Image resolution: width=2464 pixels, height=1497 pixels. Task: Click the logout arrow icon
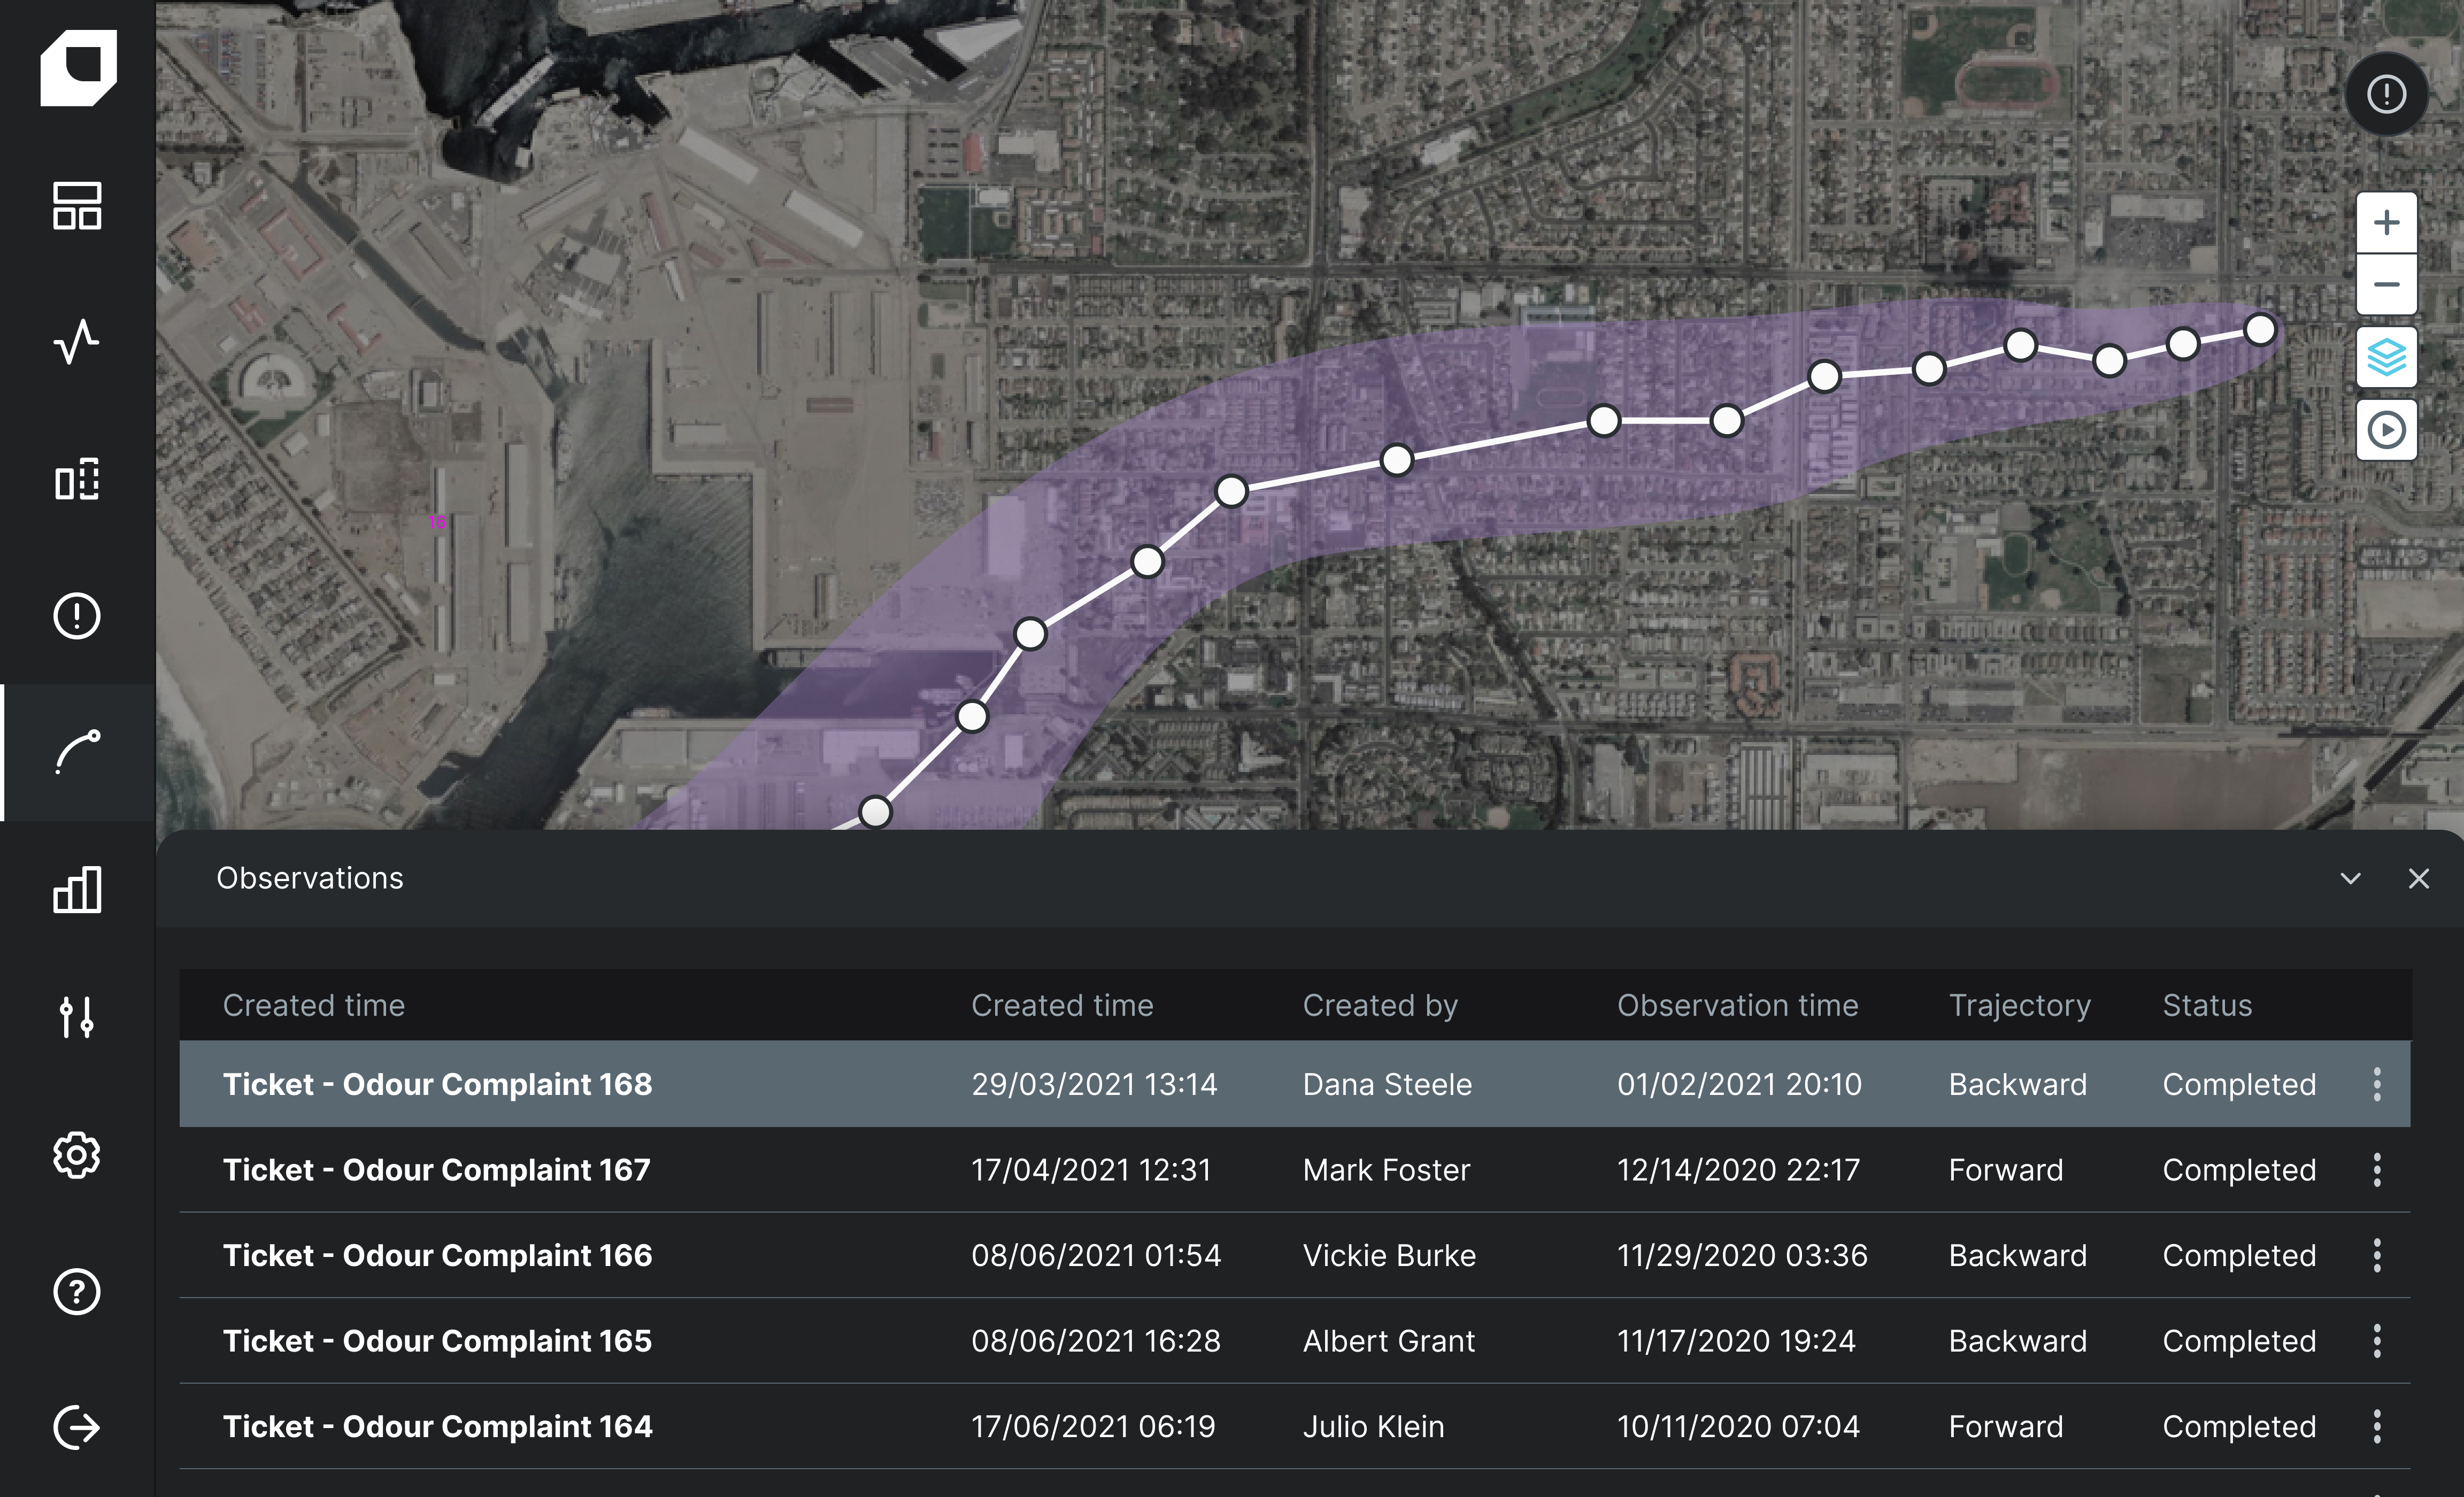(x=77, y=1427)
